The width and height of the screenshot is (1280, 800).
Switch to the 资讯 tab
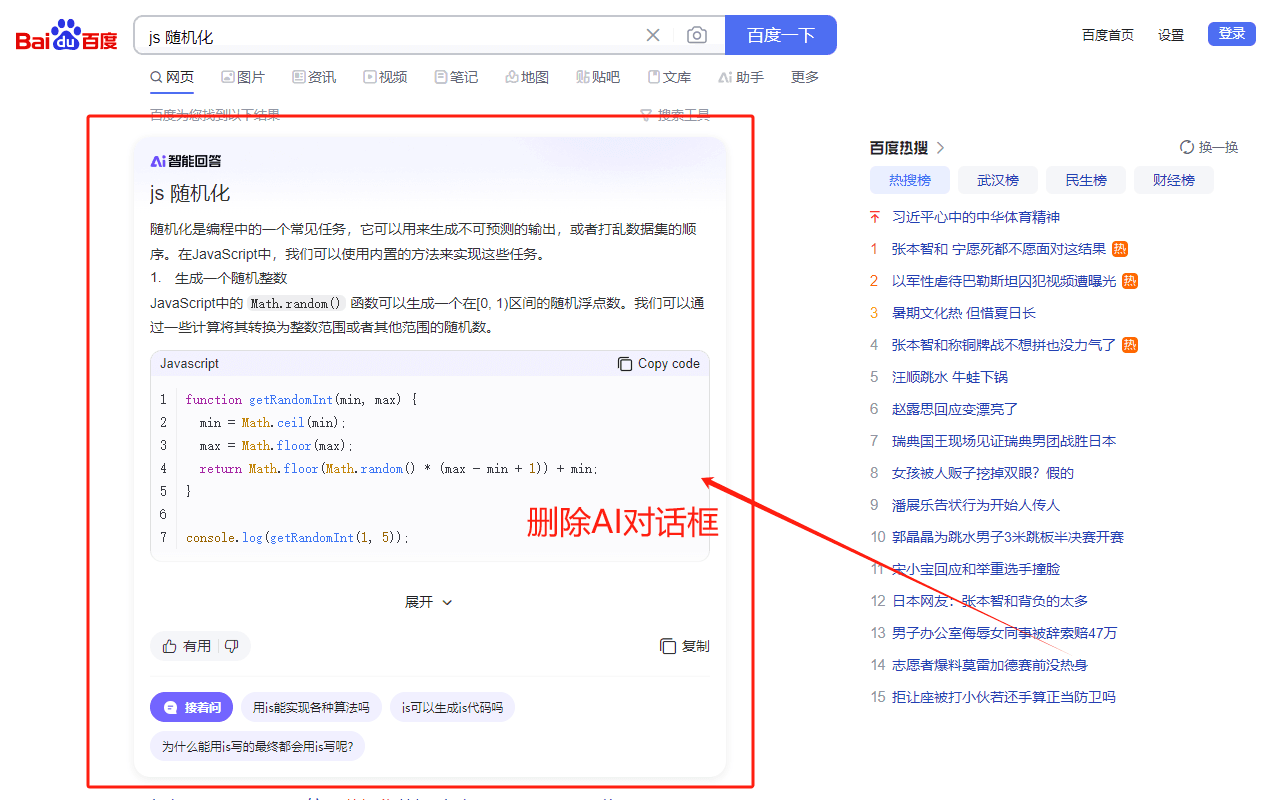tap(314, 77)
